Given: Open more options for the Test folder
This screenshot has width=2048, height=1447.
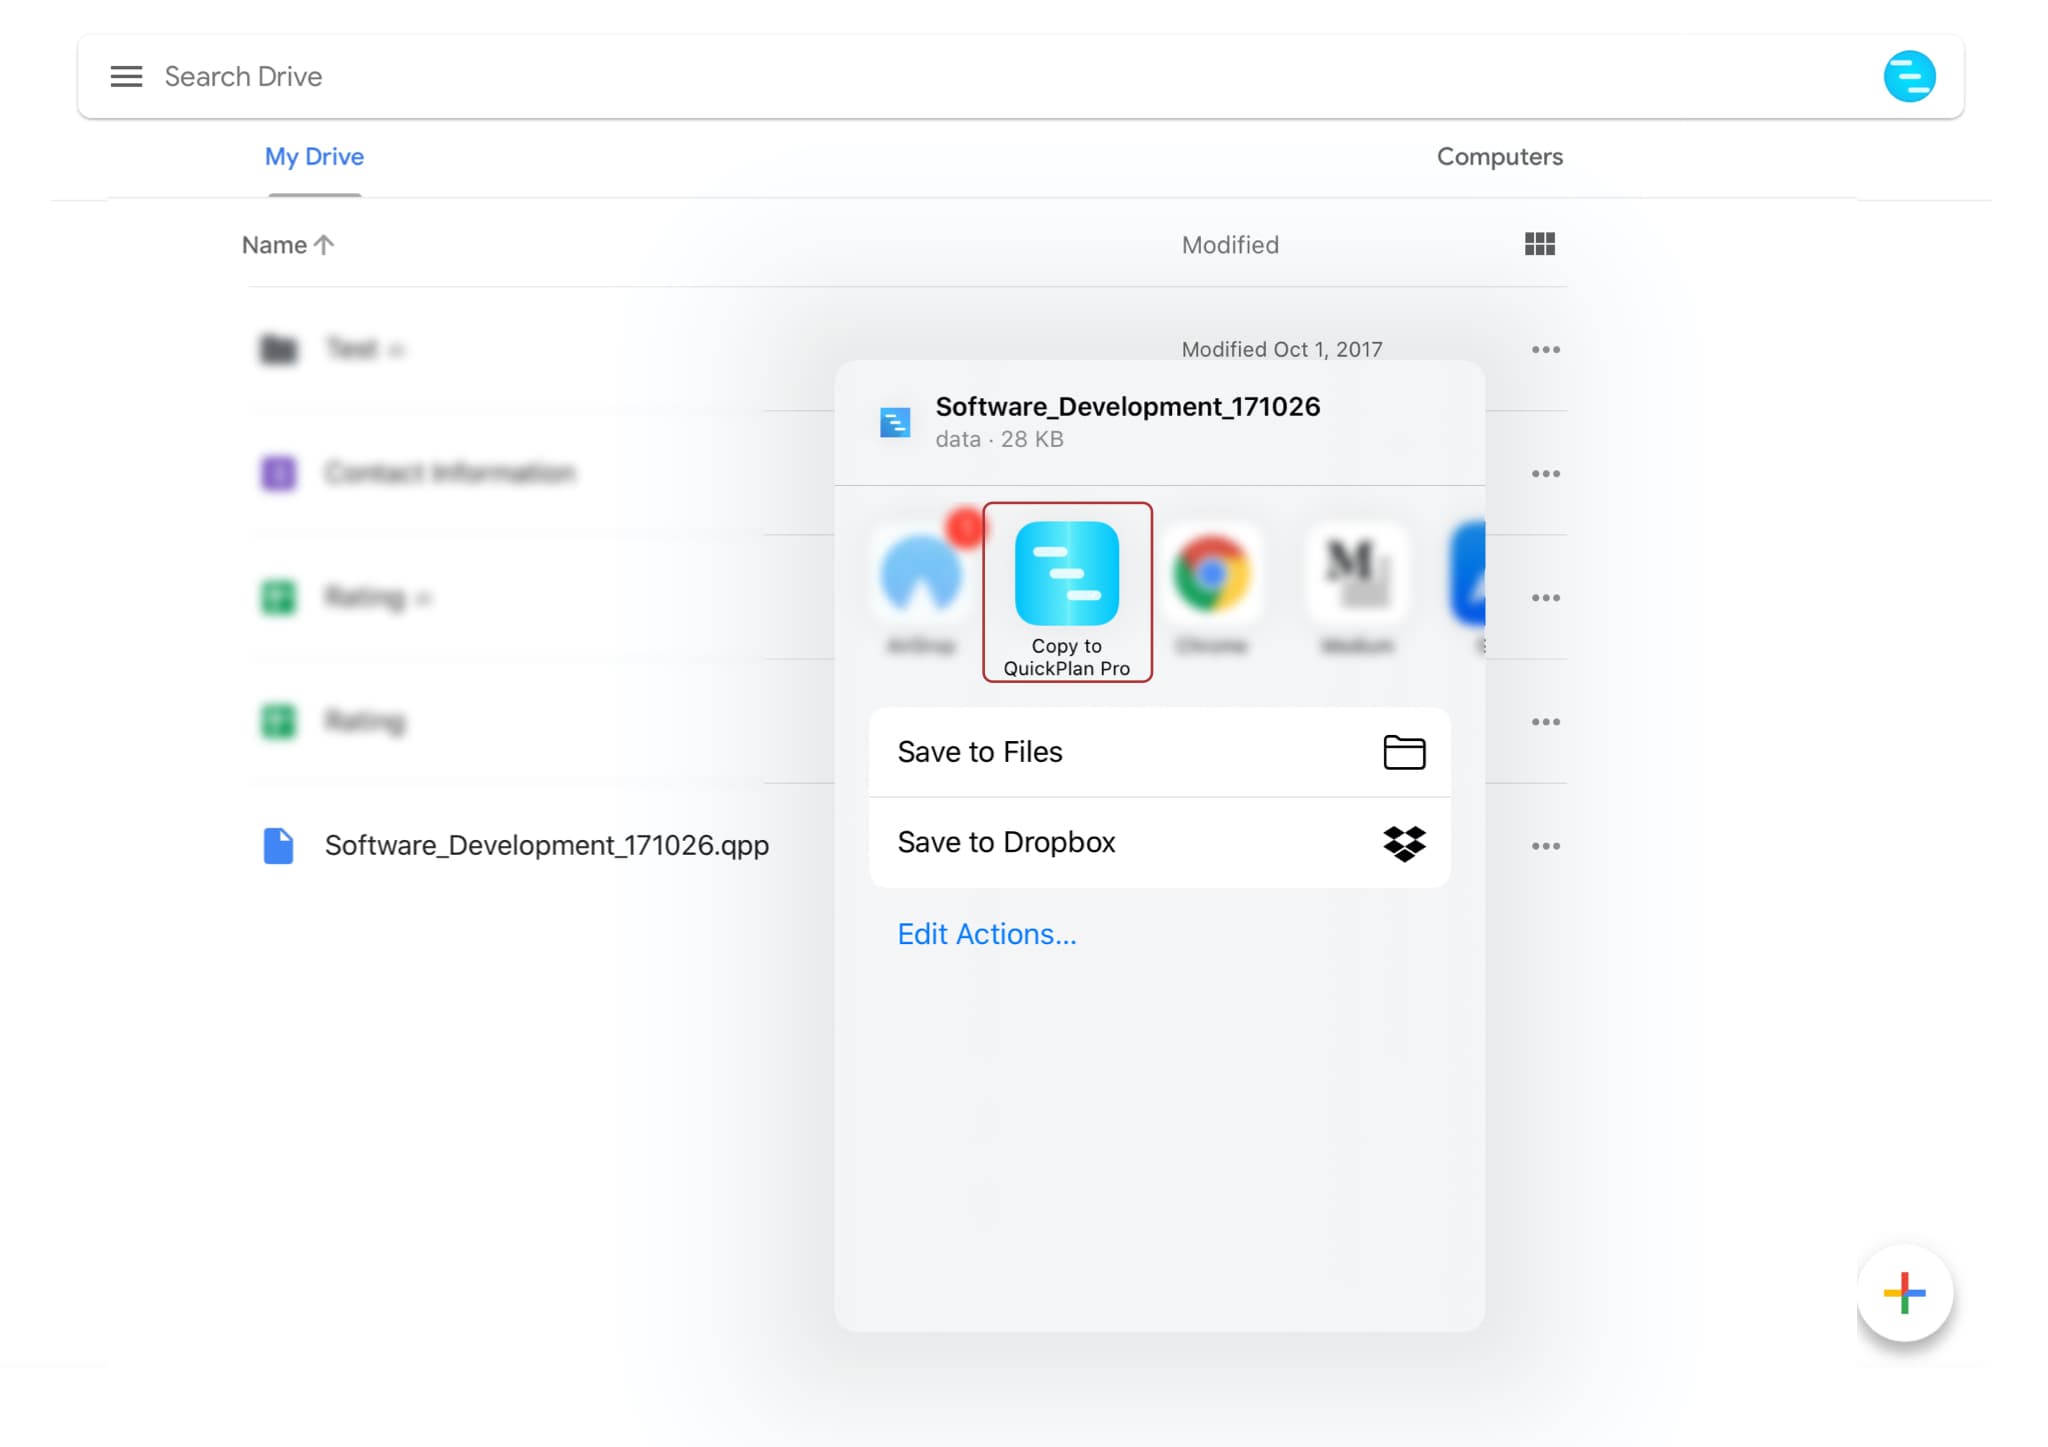Looking at the screenshot, I should pos(1545,350).
